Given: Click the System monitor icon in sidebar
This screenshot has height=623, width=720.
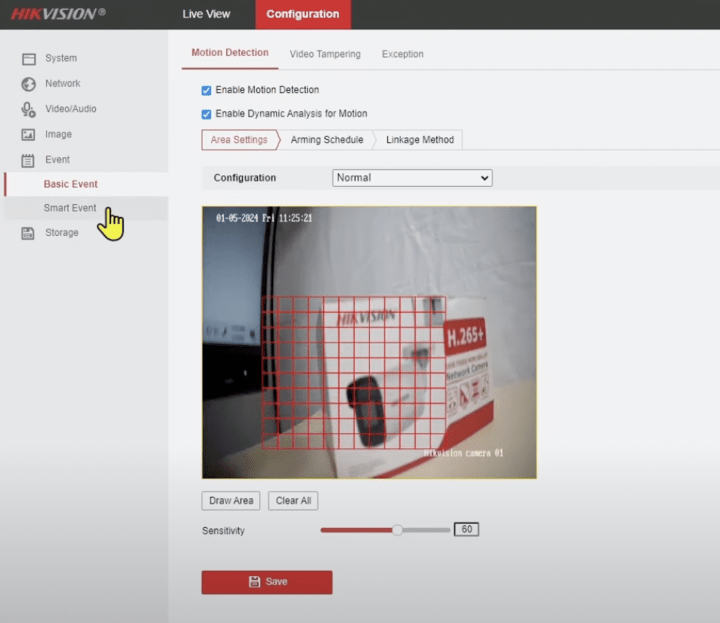Looking at the screenshot, I should pos(29,59).
